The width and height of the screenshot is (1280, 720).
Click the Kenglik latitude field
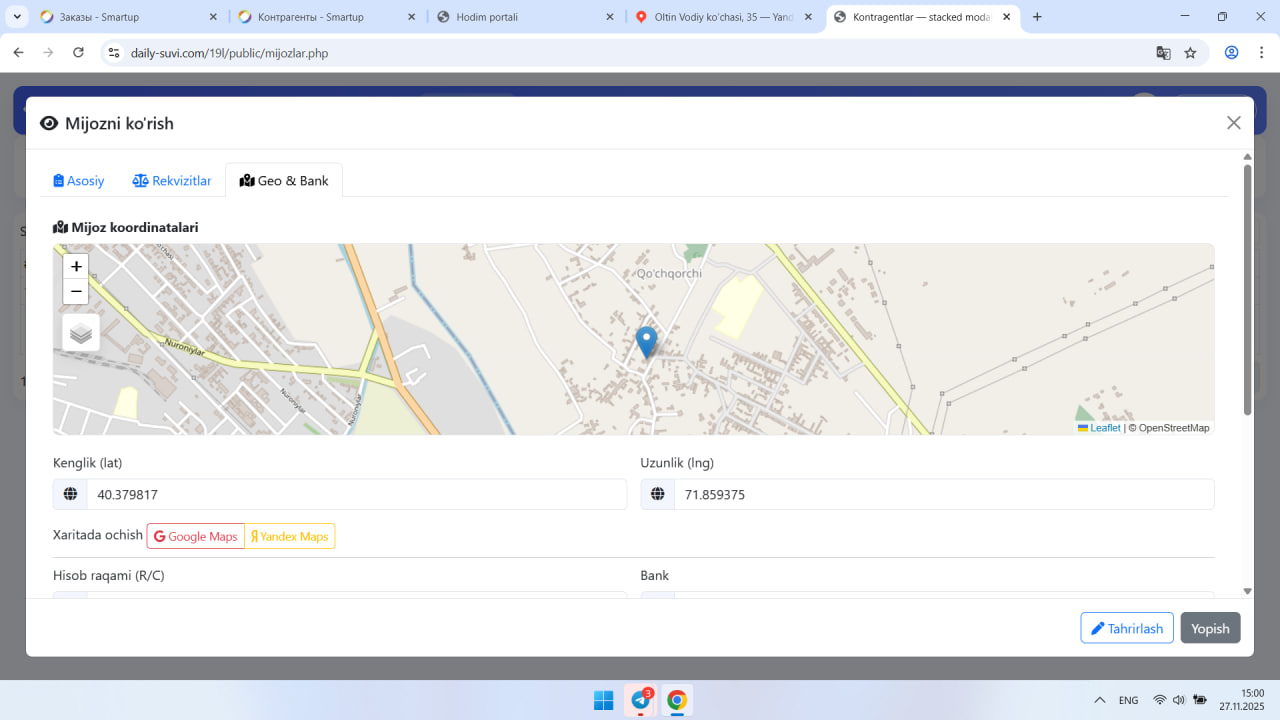tap(356, 494)
